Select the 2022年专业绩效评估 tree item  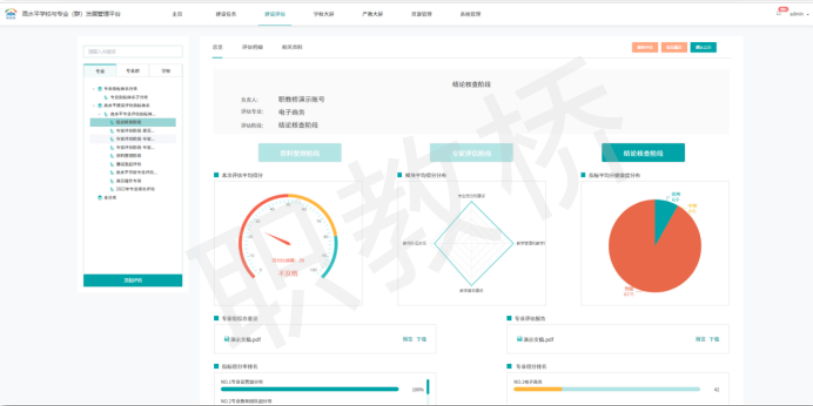[135, 189]
